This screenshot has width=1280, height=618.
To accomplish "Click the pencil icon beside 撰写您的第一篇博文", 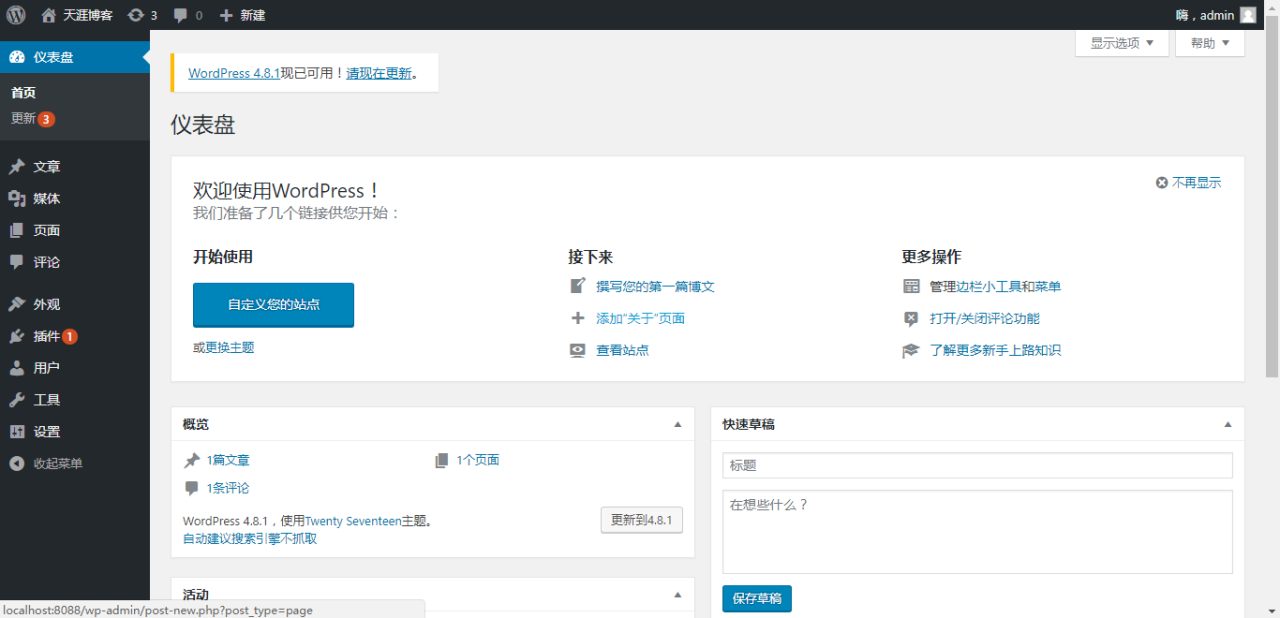I will pos(577,286).
